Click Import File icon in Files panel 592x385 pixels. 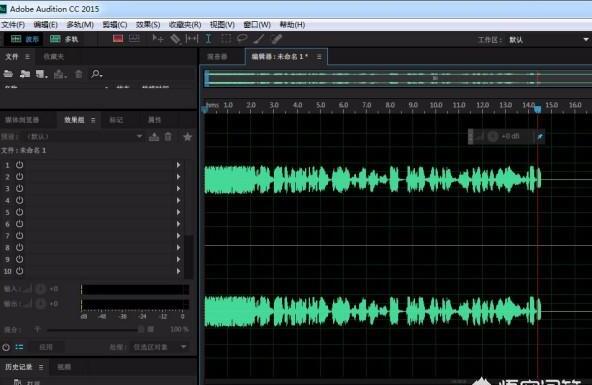(25, 74)
